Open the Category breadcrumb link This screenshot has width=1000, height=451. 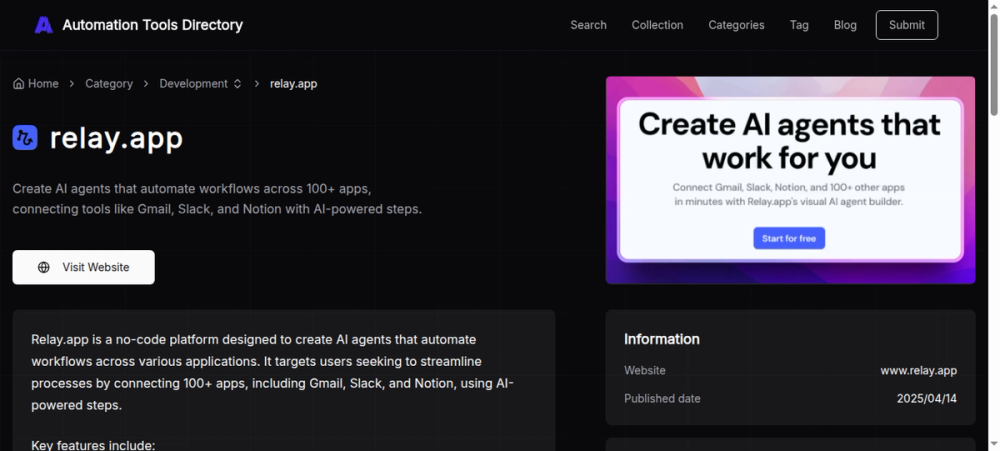[109, 84]
